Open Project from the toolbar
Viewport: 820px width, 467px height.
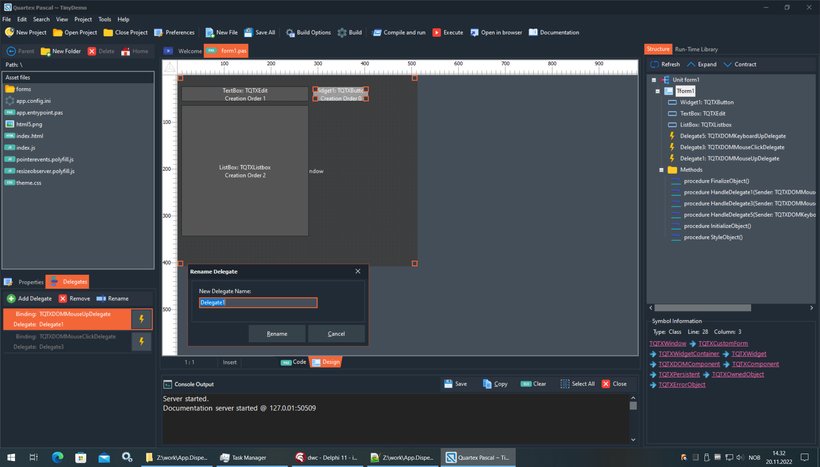click(x=75, y=32)
